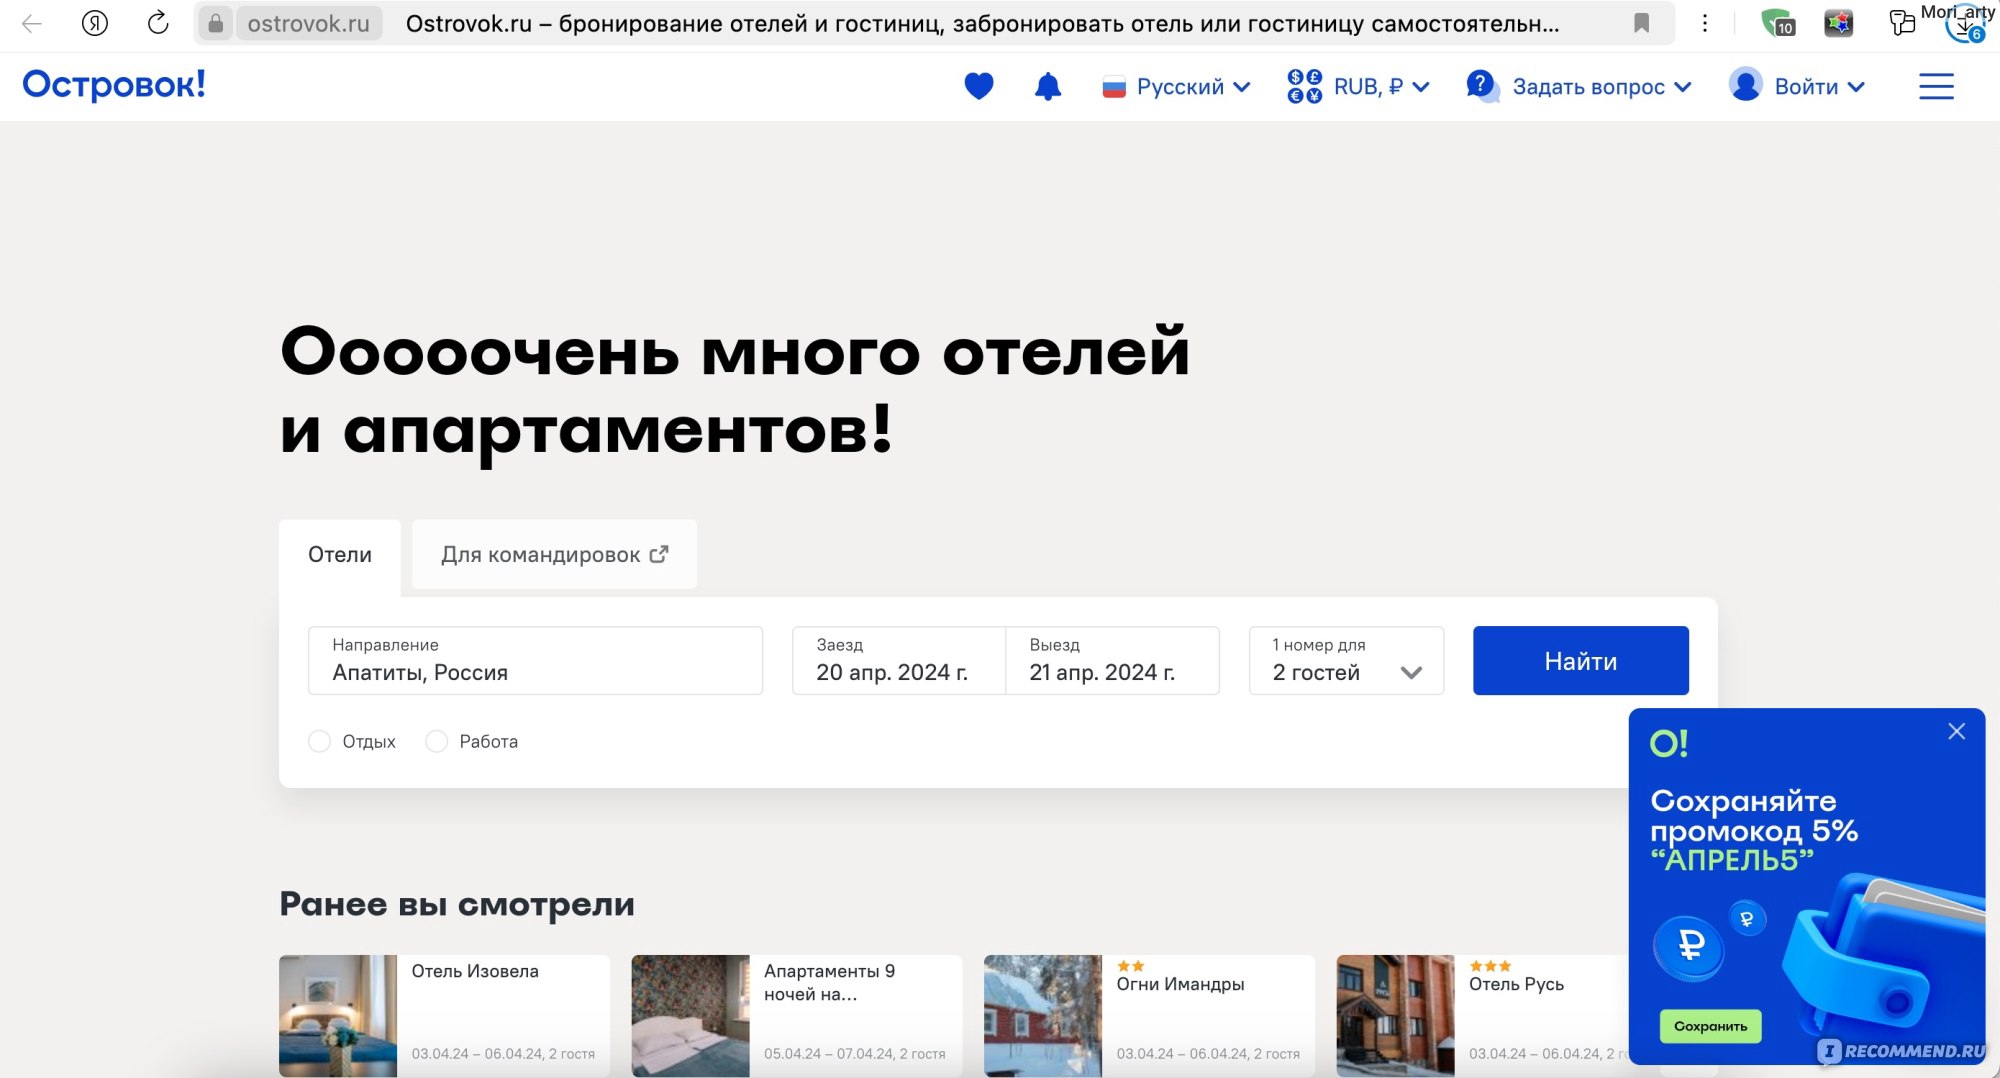Click the Yandex browser home icon
Viewport: 2000px width, 1078px height.
(x=95, y=23)
